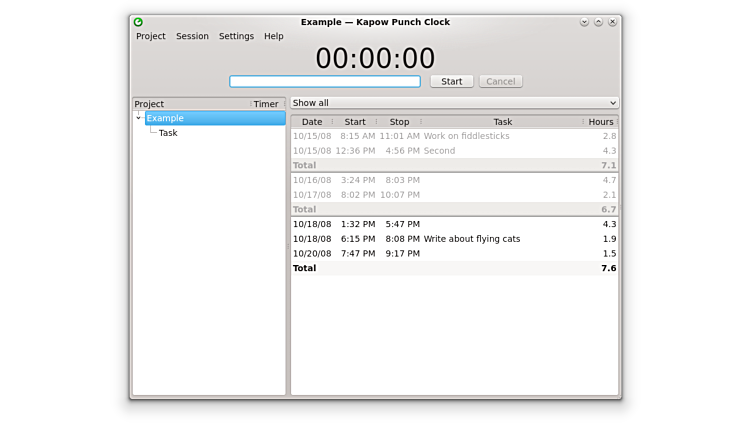Click the Hours column header
The width and height of the screenshot is (752, 423).
(x=600, y=122)
